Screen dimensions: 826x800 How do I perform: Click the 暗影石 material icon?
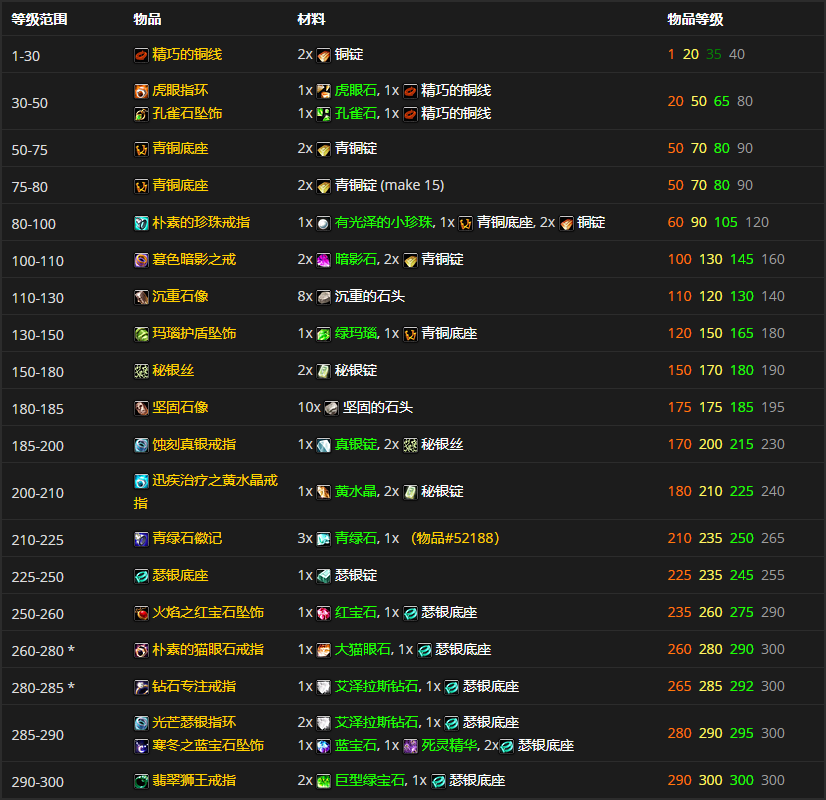(x=324, y=260)
